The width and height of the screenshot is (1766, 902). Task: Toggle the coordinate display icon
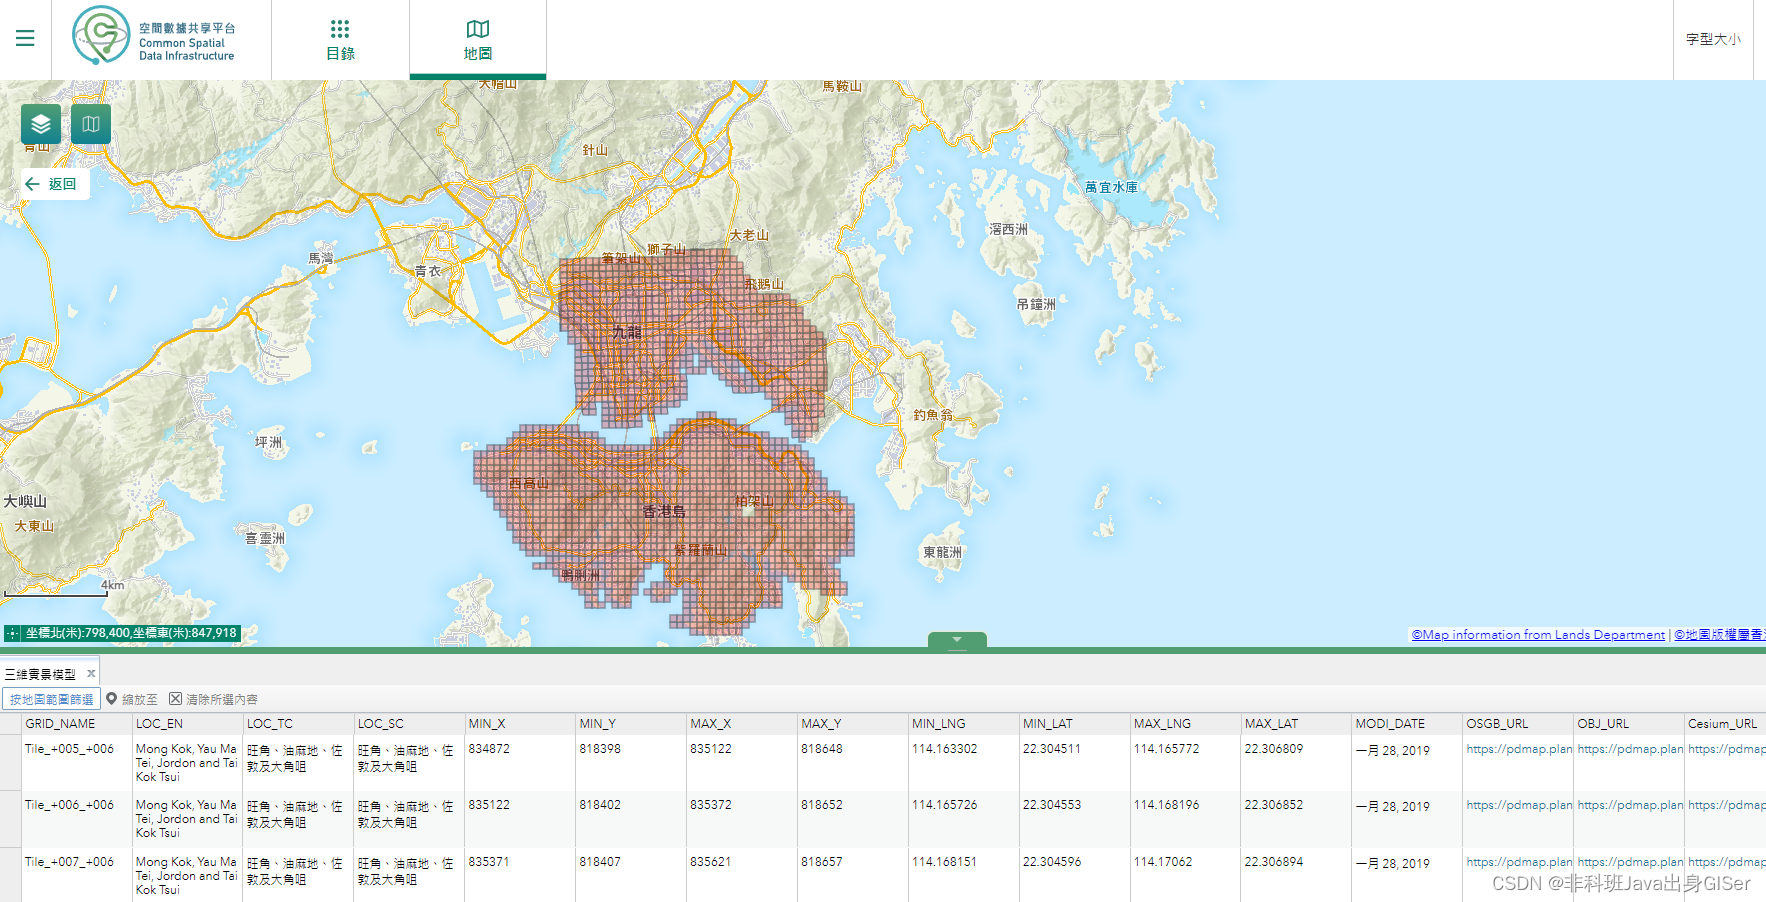12,633
